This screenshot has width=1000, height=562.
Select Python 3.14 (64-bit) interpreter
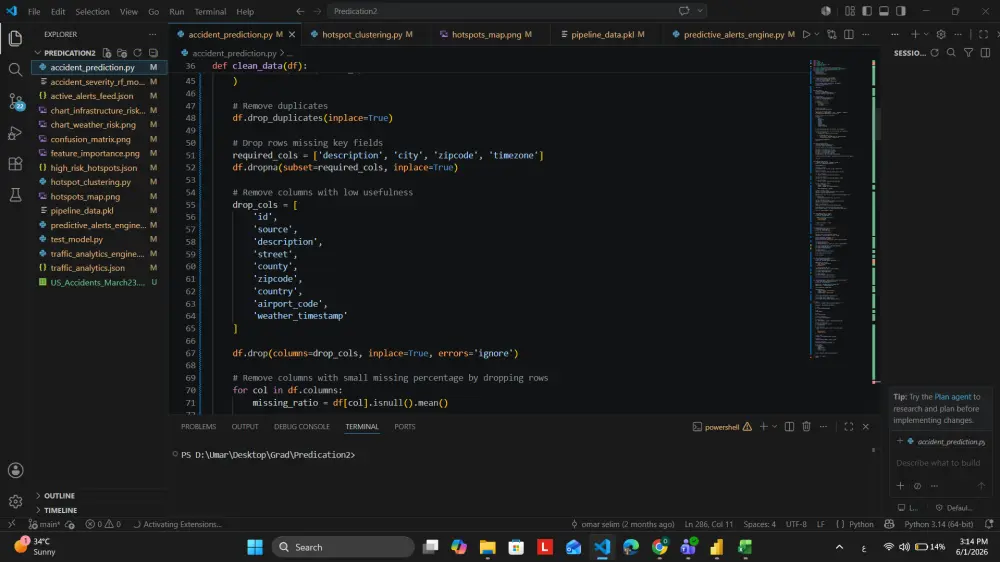(x=939, y=524)
